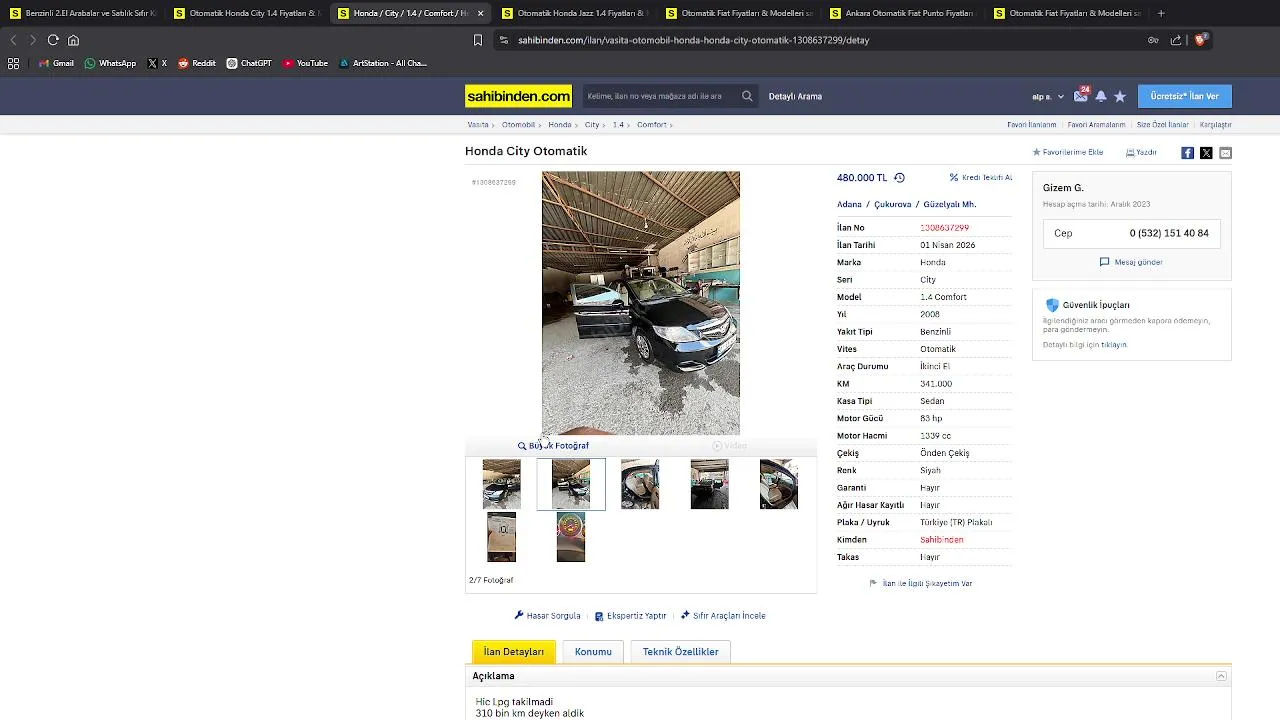Open the alp a. account dropdown
The image size is (1280, 720).
1048,97
